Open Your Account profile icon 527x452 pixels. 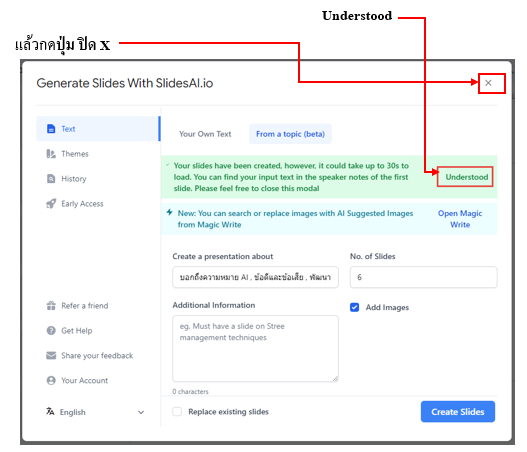click(x=51, y=380)
